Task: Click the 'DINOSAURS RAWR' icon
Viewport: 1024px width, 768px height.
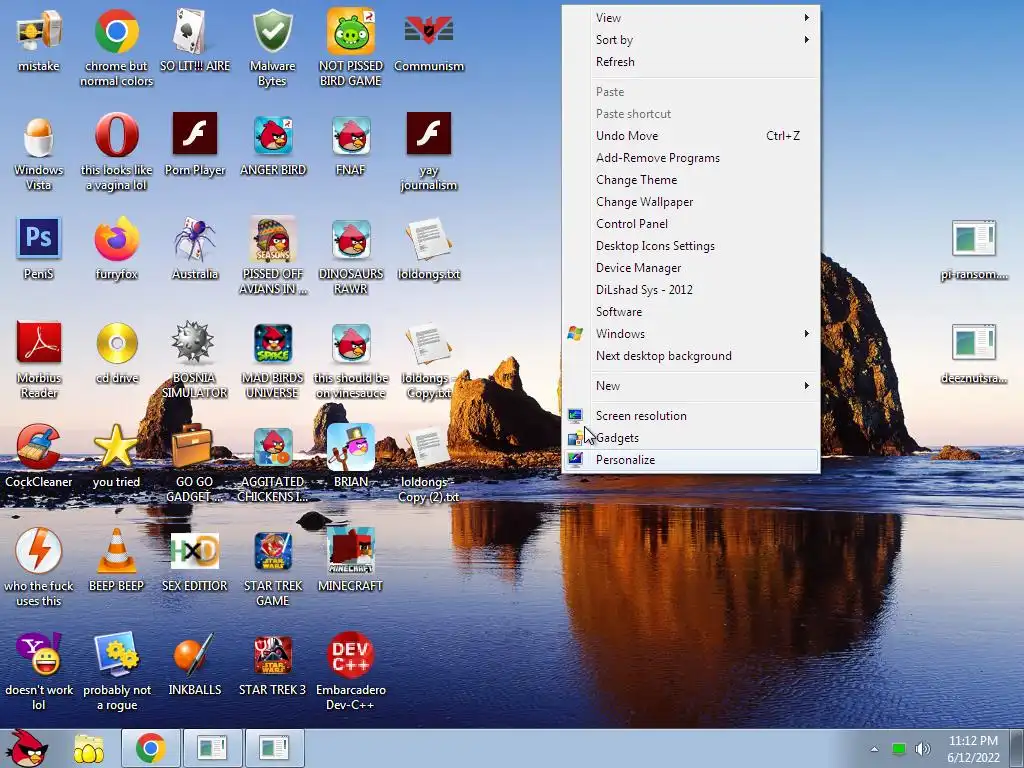Action: click(x=351, y=256)
